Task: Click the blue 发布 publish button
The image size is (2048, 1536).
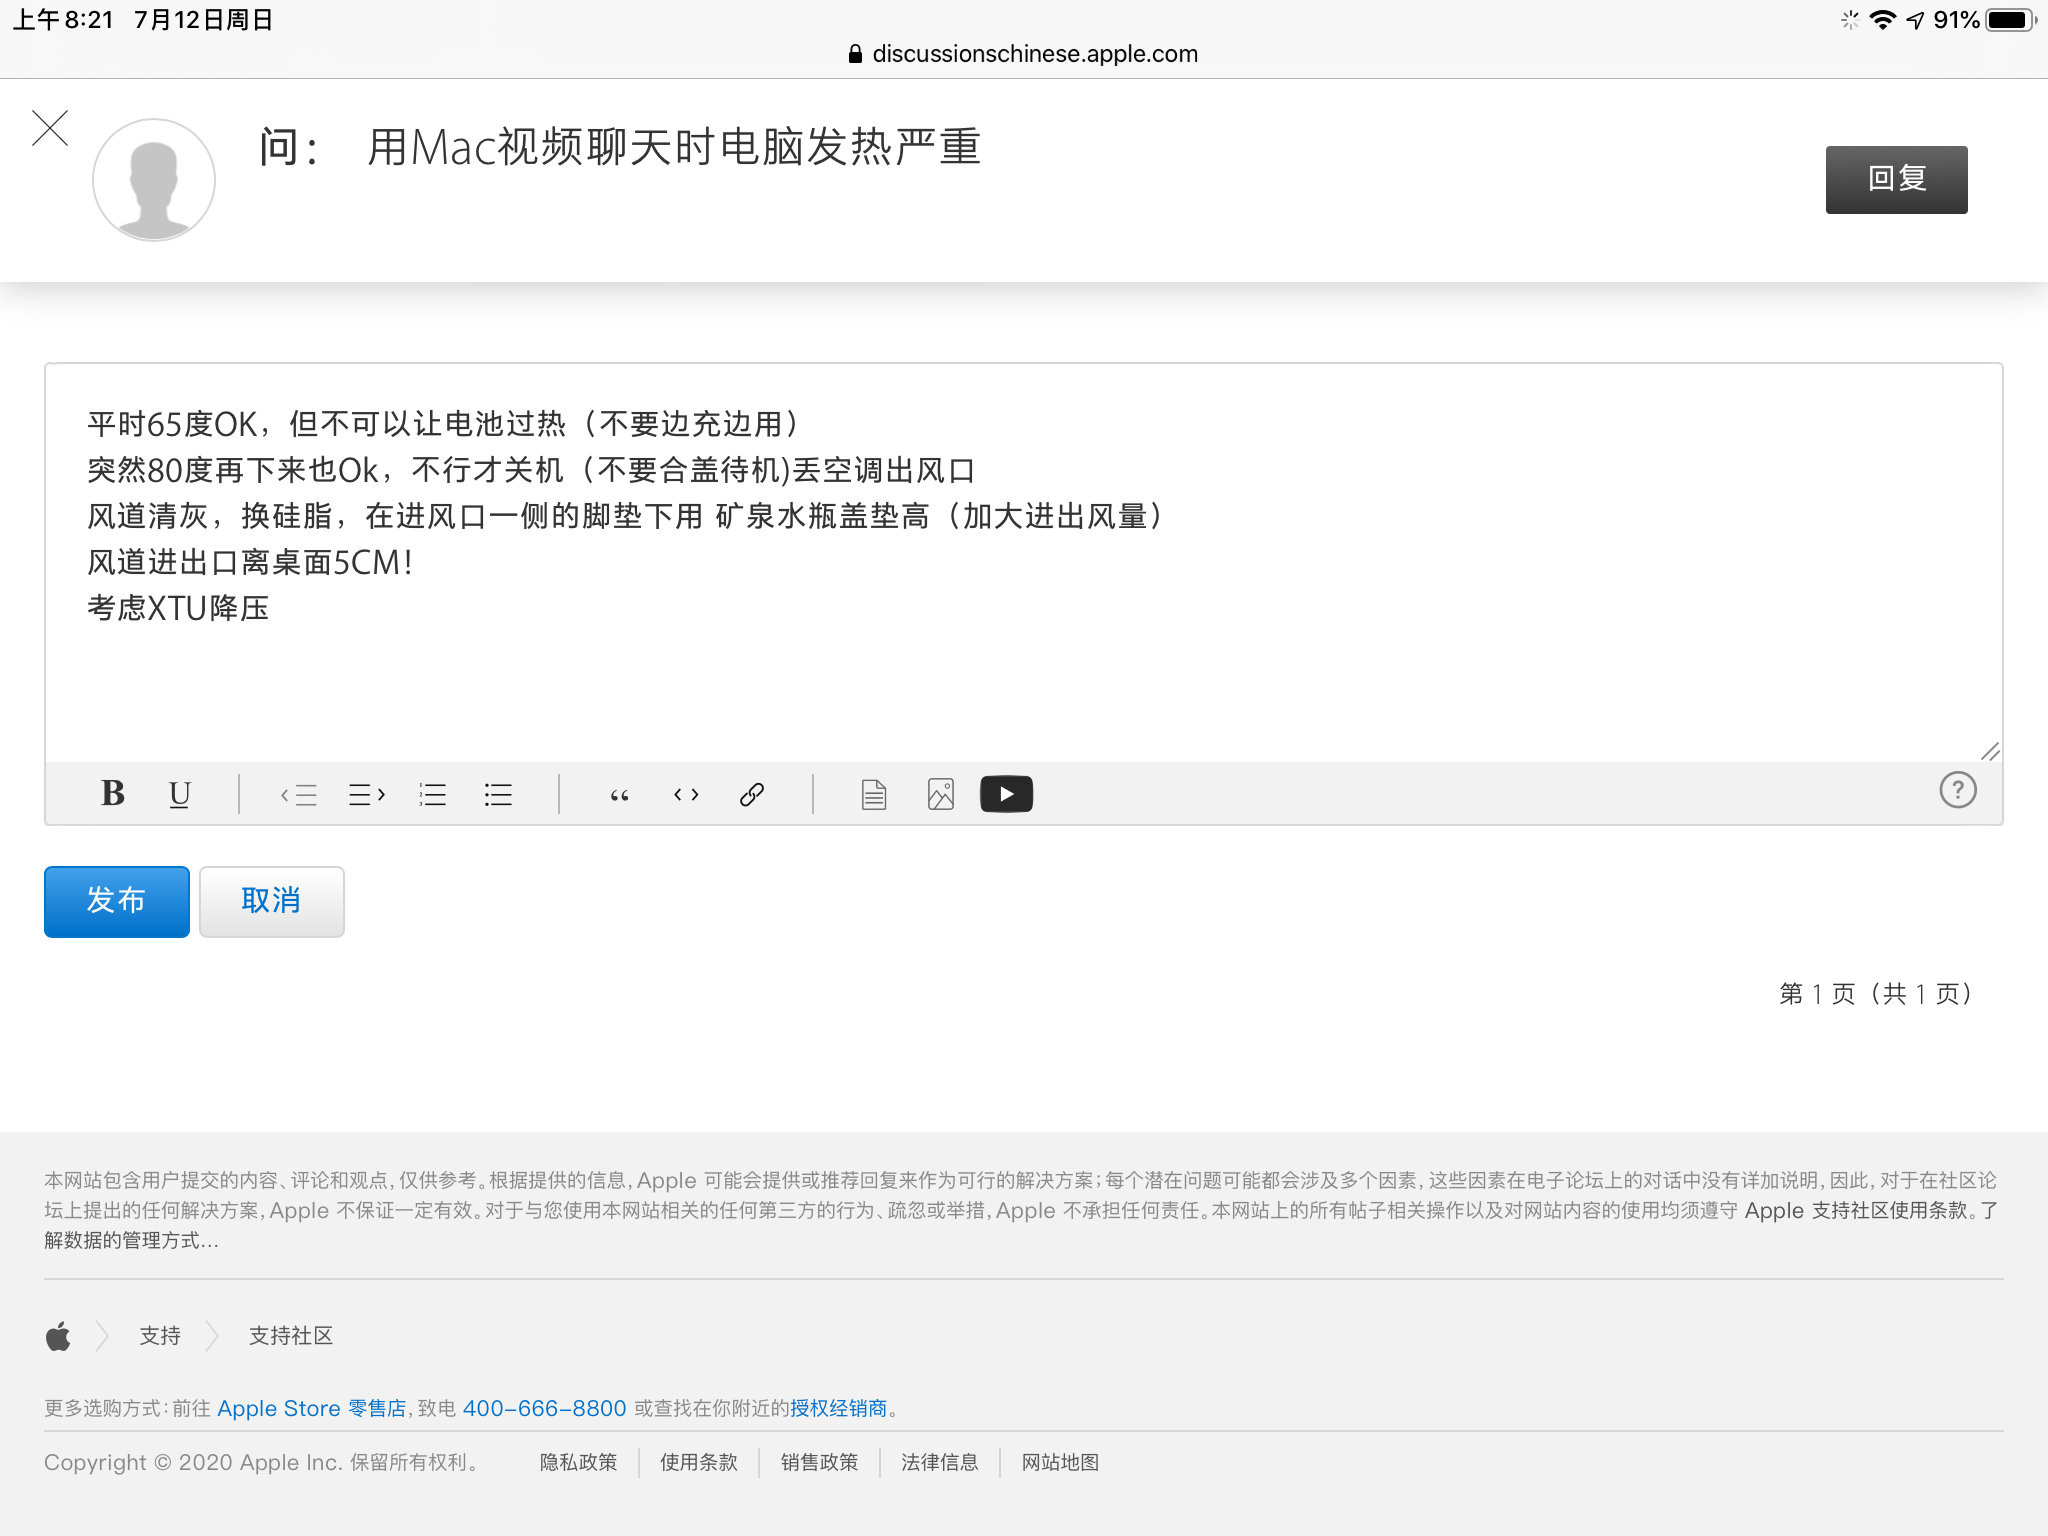Action: 117,901
